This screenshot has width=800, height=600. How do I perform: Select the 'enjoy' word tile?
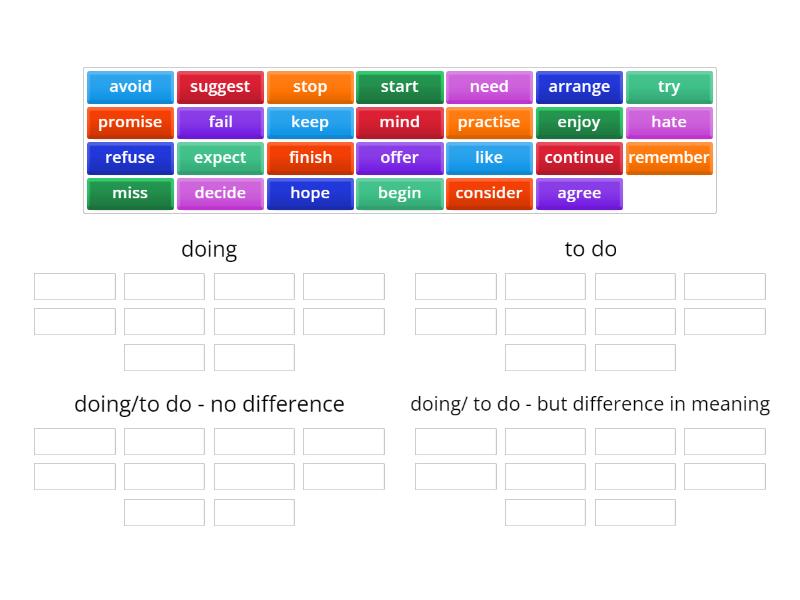(x=579, y=122)
